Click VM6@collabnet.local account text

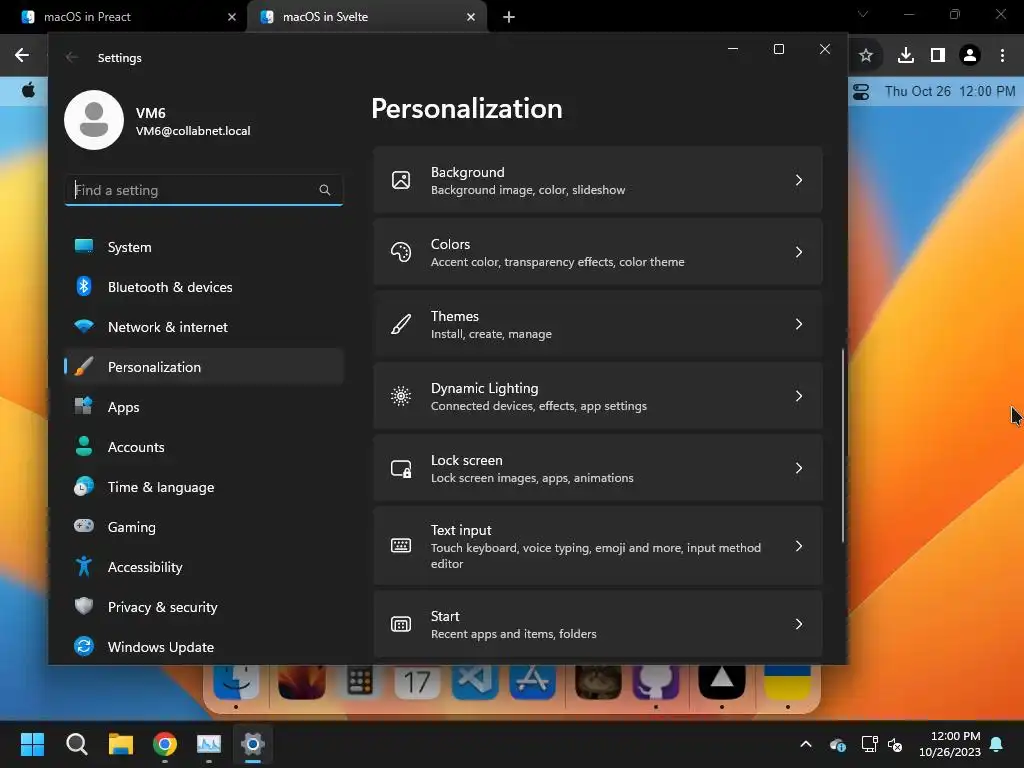click(x=193, y=131)
